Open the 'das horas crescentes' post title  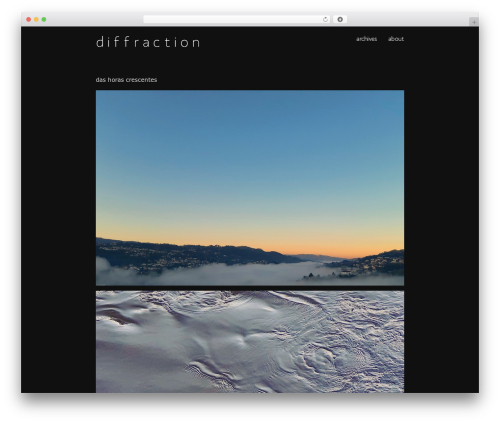point(126,80)
